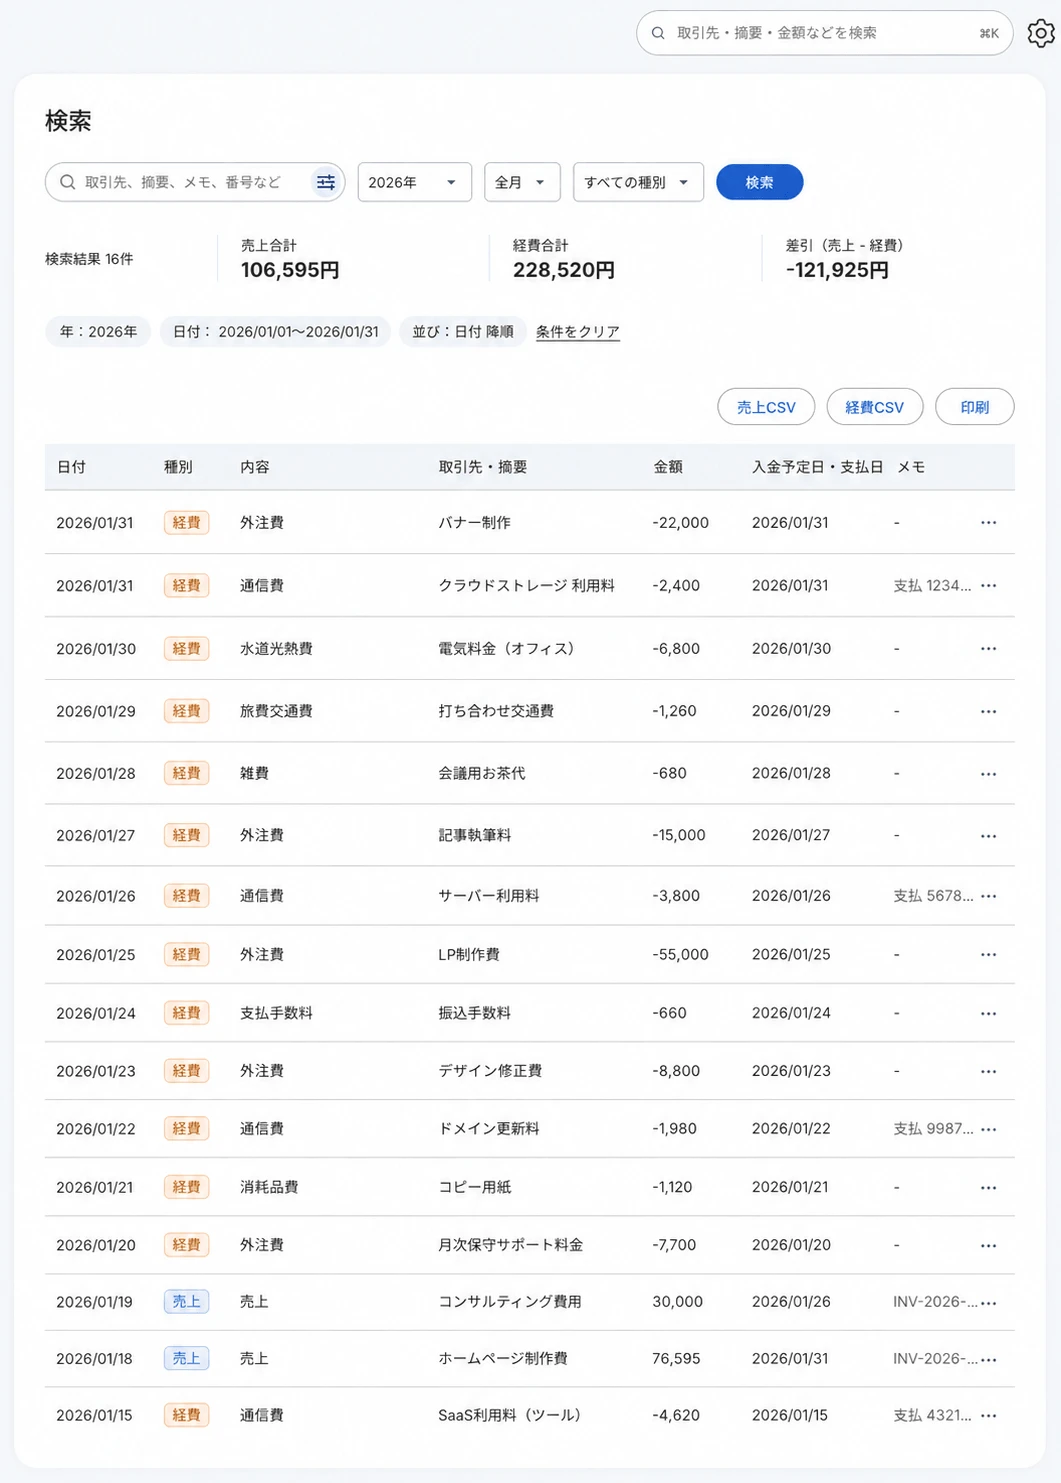Click the 印刷 print button
1061x1483 pixels.
(975, 407)
